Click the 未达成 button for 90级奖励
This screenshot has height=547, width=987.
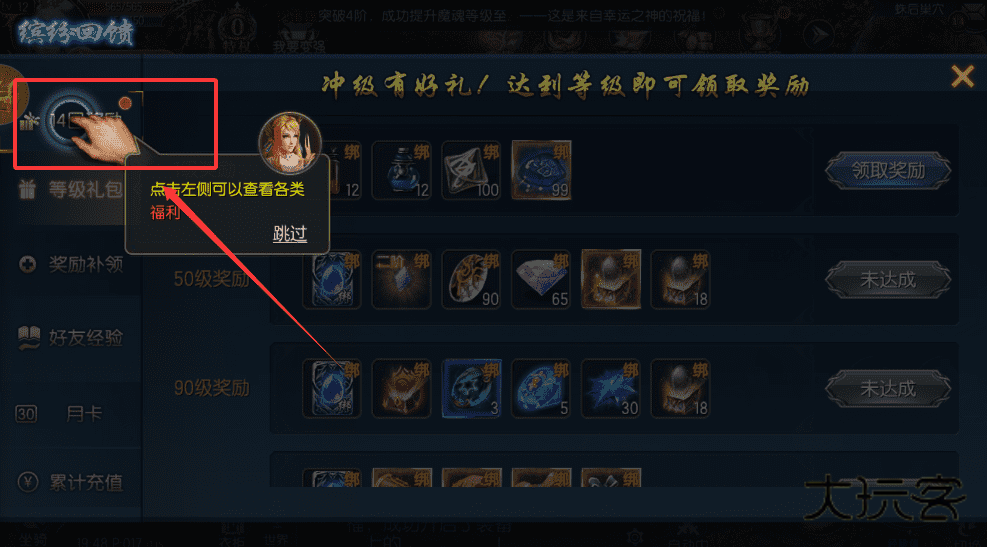pyautogui.click(x=888, y=388)
